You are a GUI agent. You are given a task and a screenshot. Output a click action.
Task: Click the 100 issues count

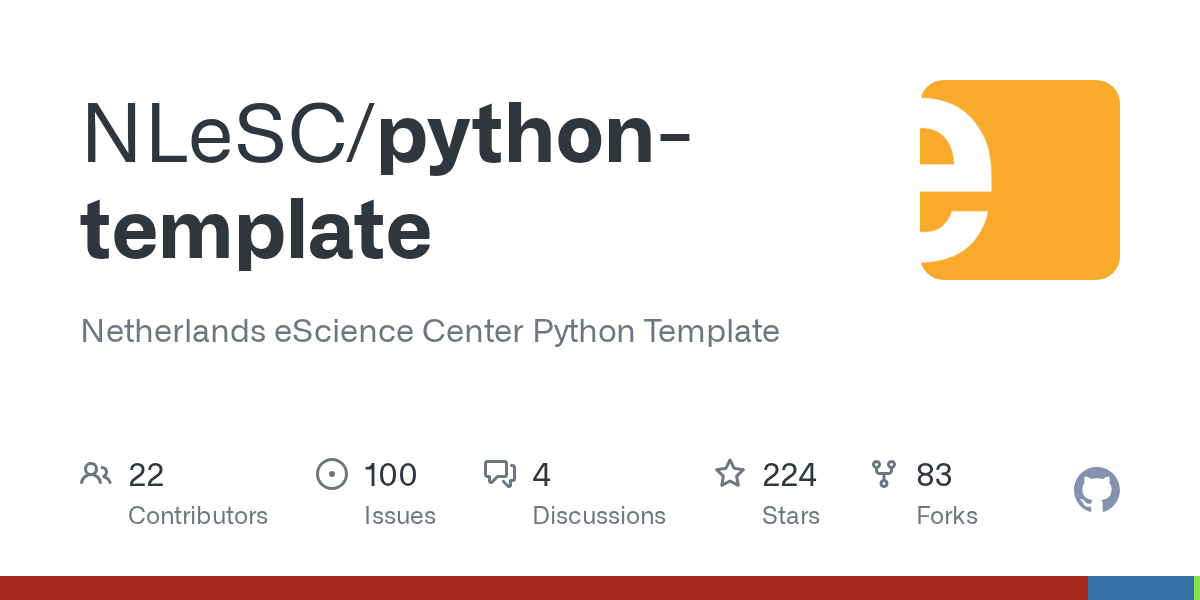tap(390, 474)
